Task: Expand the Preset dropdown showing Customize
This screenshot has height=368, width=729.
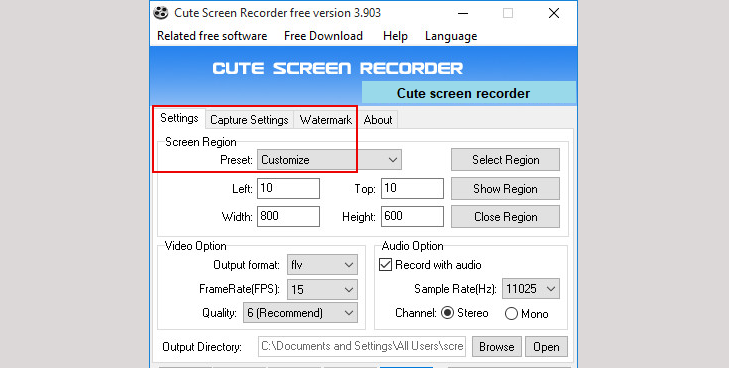Action: tap(329, 160)
